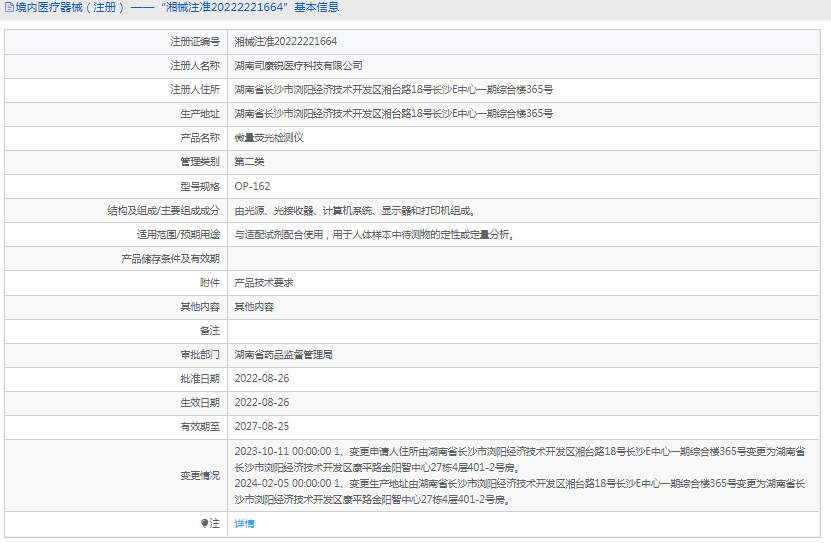The height and width of the screenshot is (543, 831).
Task: Click the 备注 label
Action: tap(210, 331)
